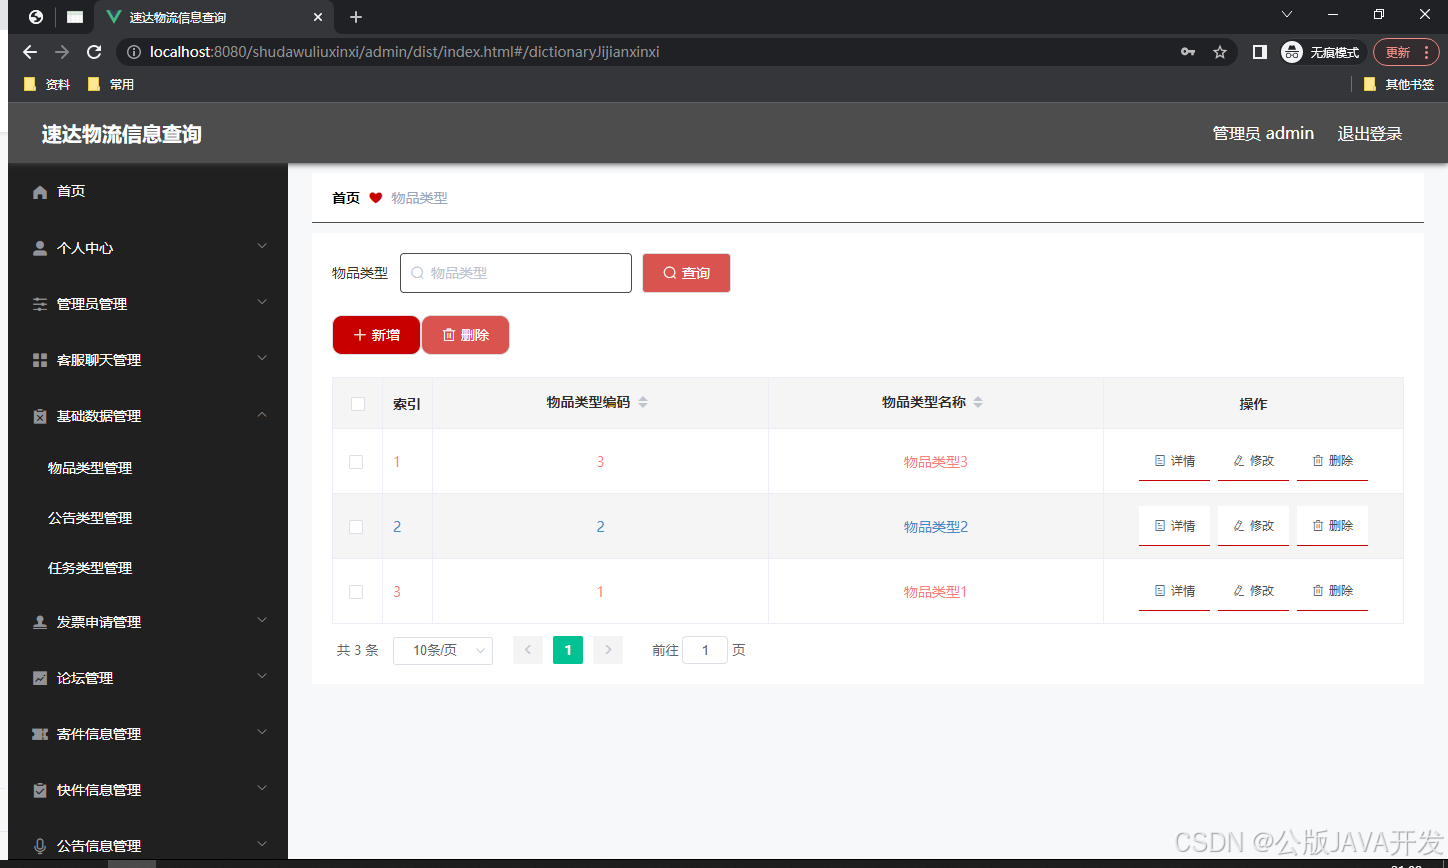This screenshot has height=868, width=1448.
Task: Open the 常用 bookmark folder
Action: [x=111, y=85]
